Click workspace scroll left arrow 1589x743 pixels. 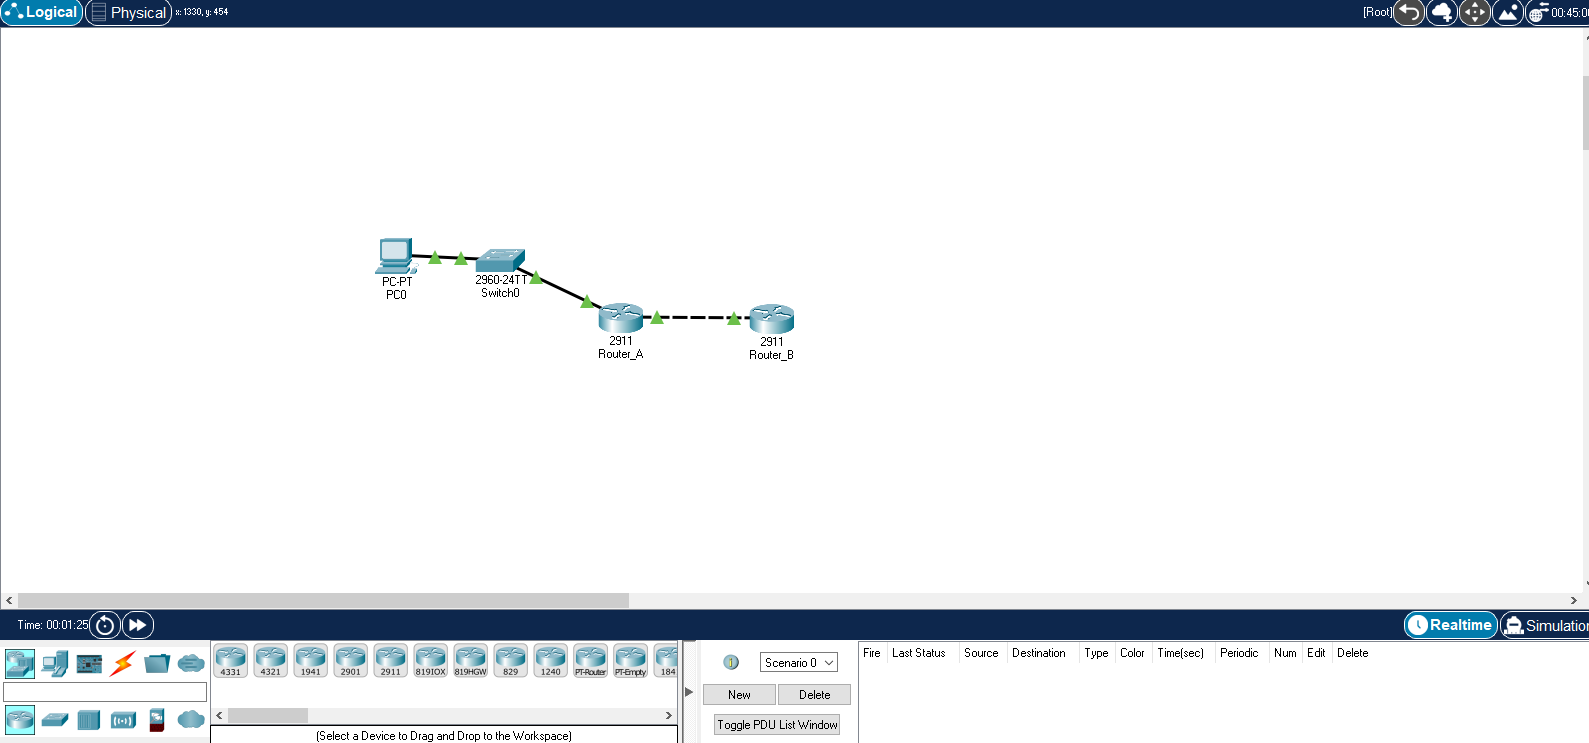[x=9, y=601]
